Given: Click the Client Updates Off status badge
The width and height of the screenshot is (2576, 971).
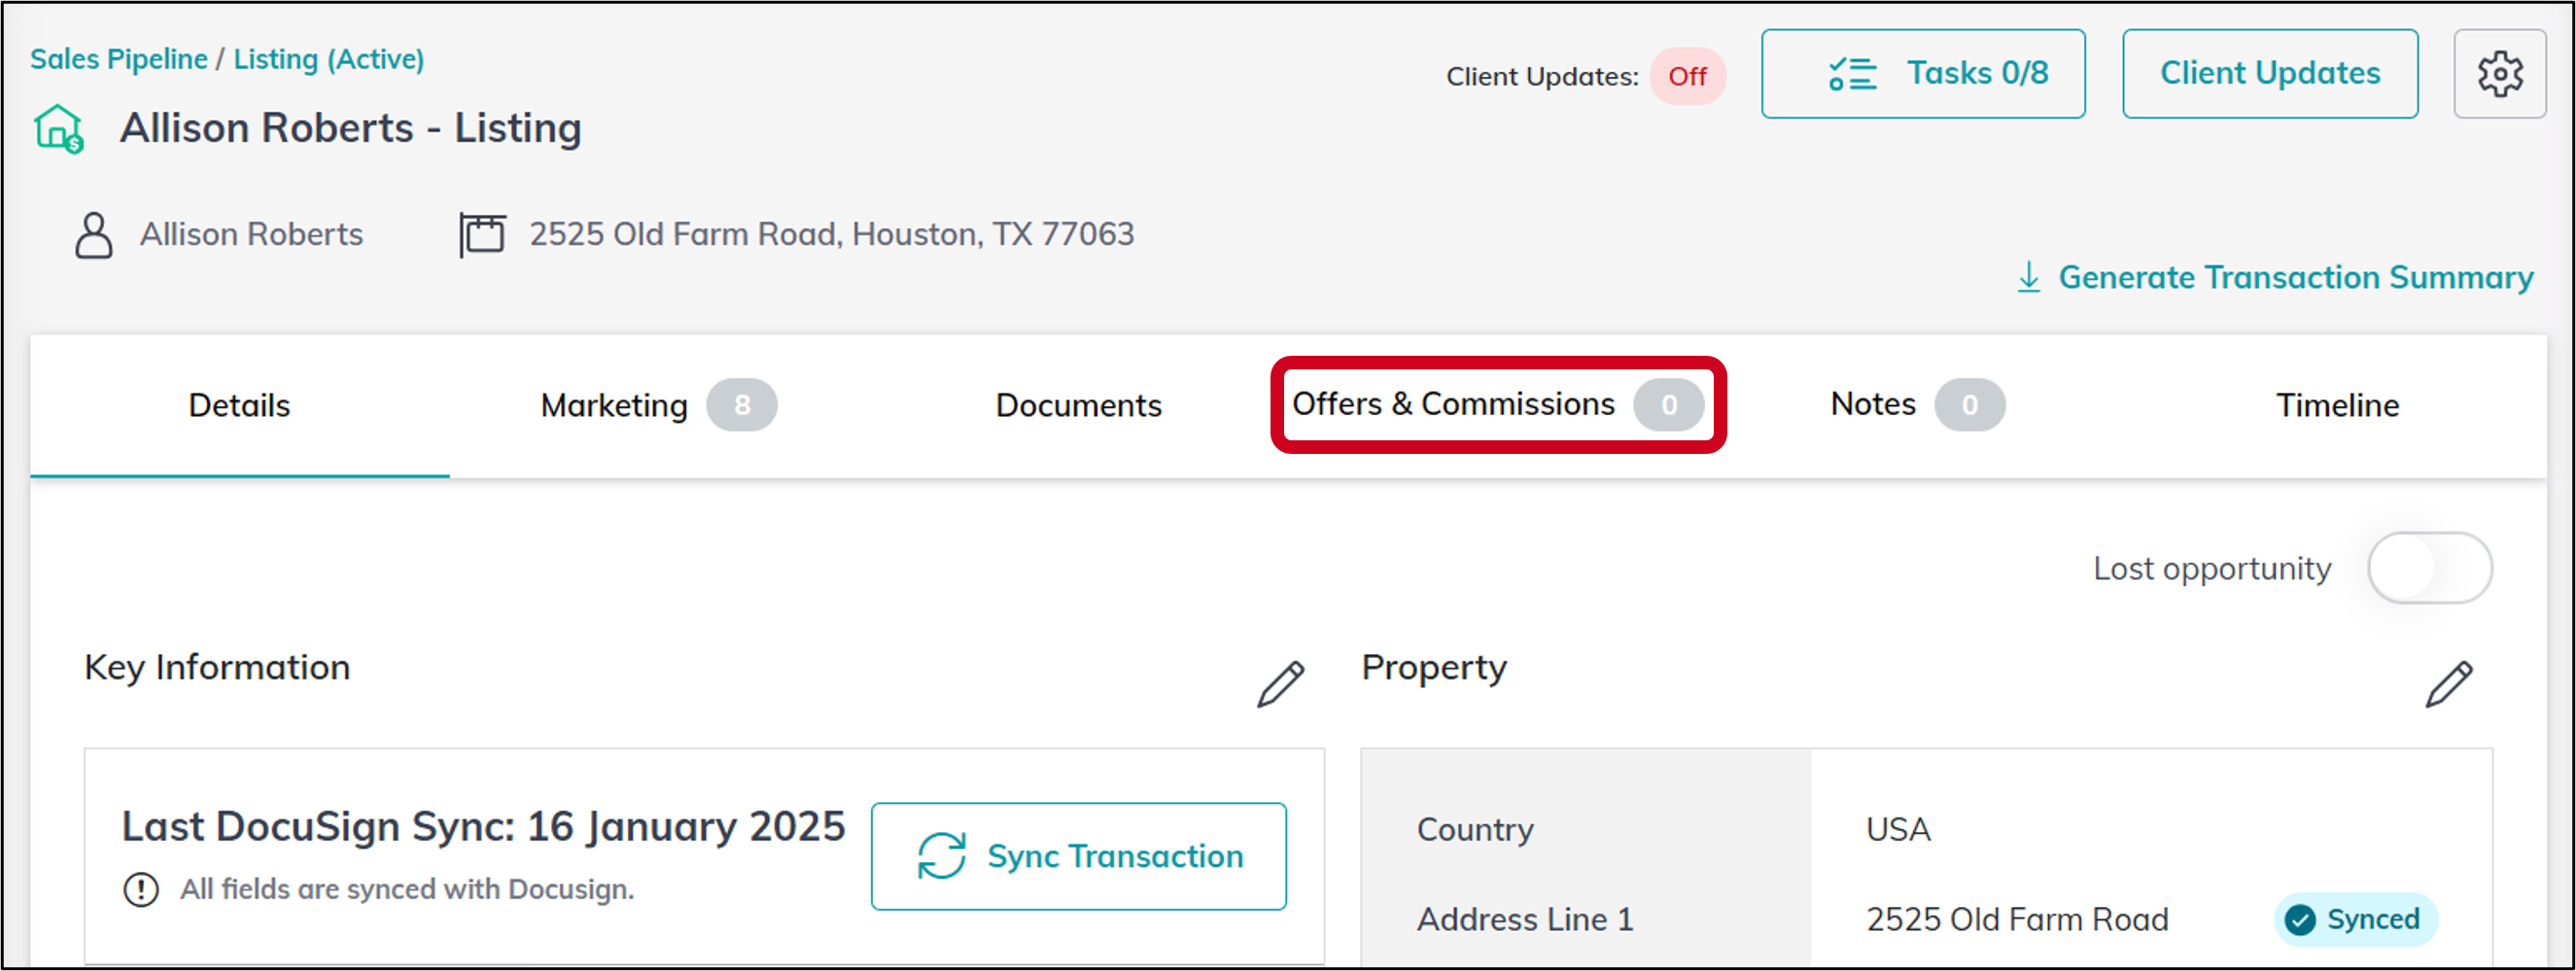Looking at the screenshot, I should click(x=1686, y=77).
